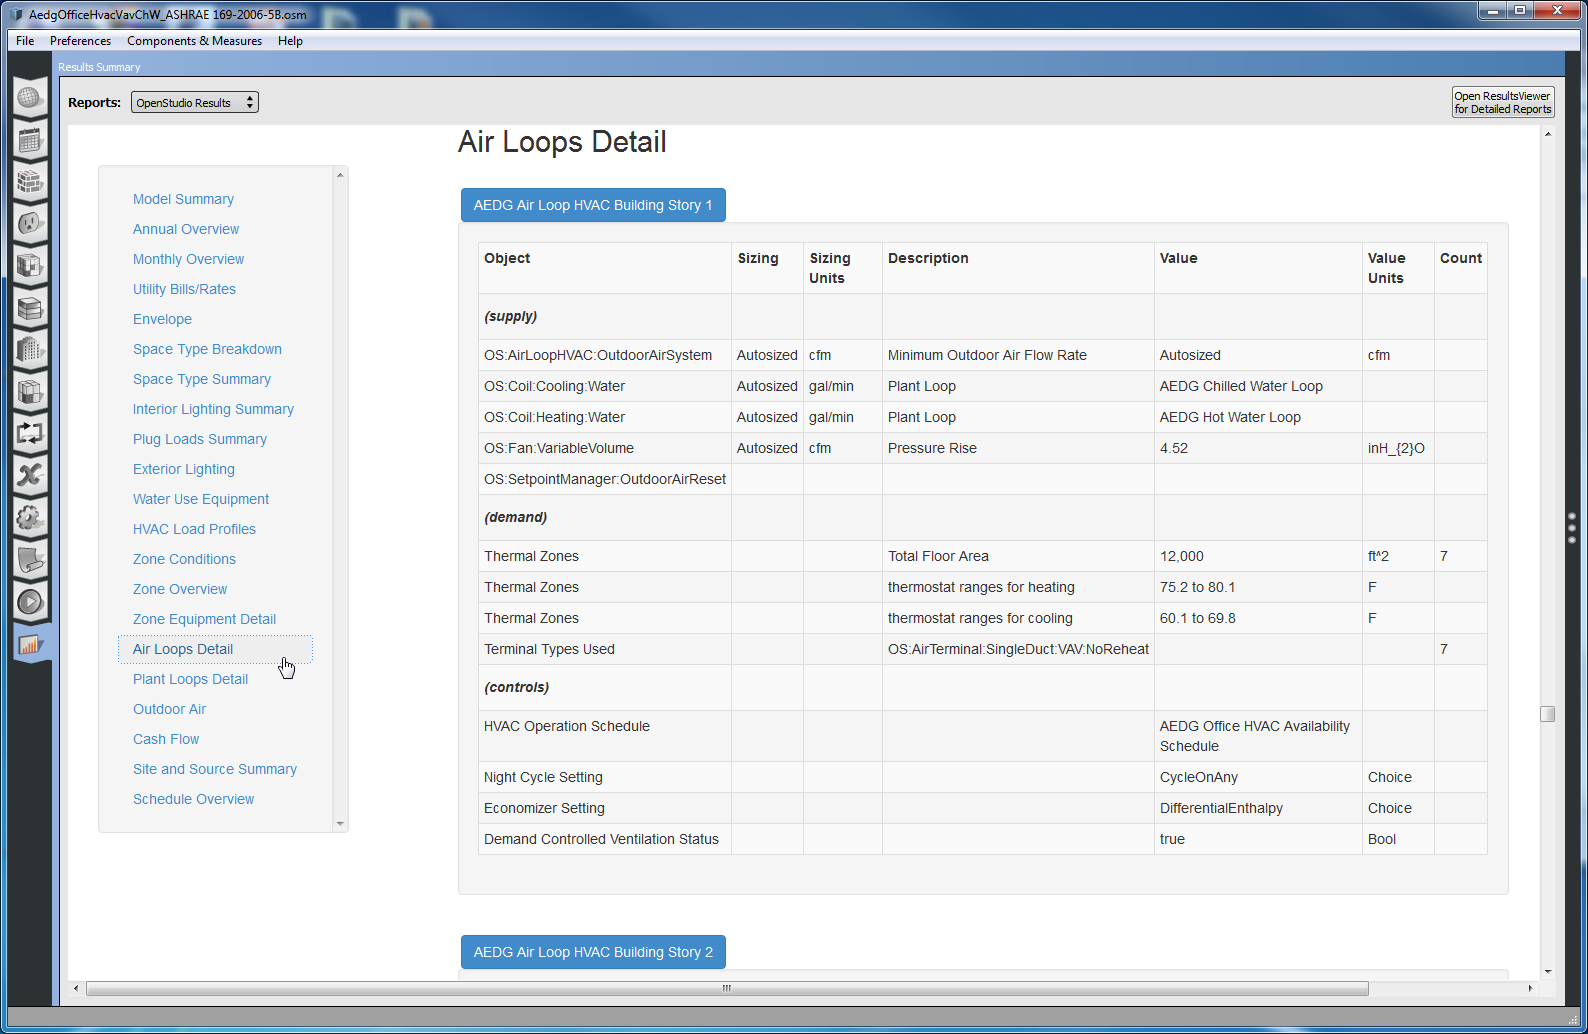Open the Measures scroll icon tab
This screenshot has width=1588, height=1034.
point(30,559)
